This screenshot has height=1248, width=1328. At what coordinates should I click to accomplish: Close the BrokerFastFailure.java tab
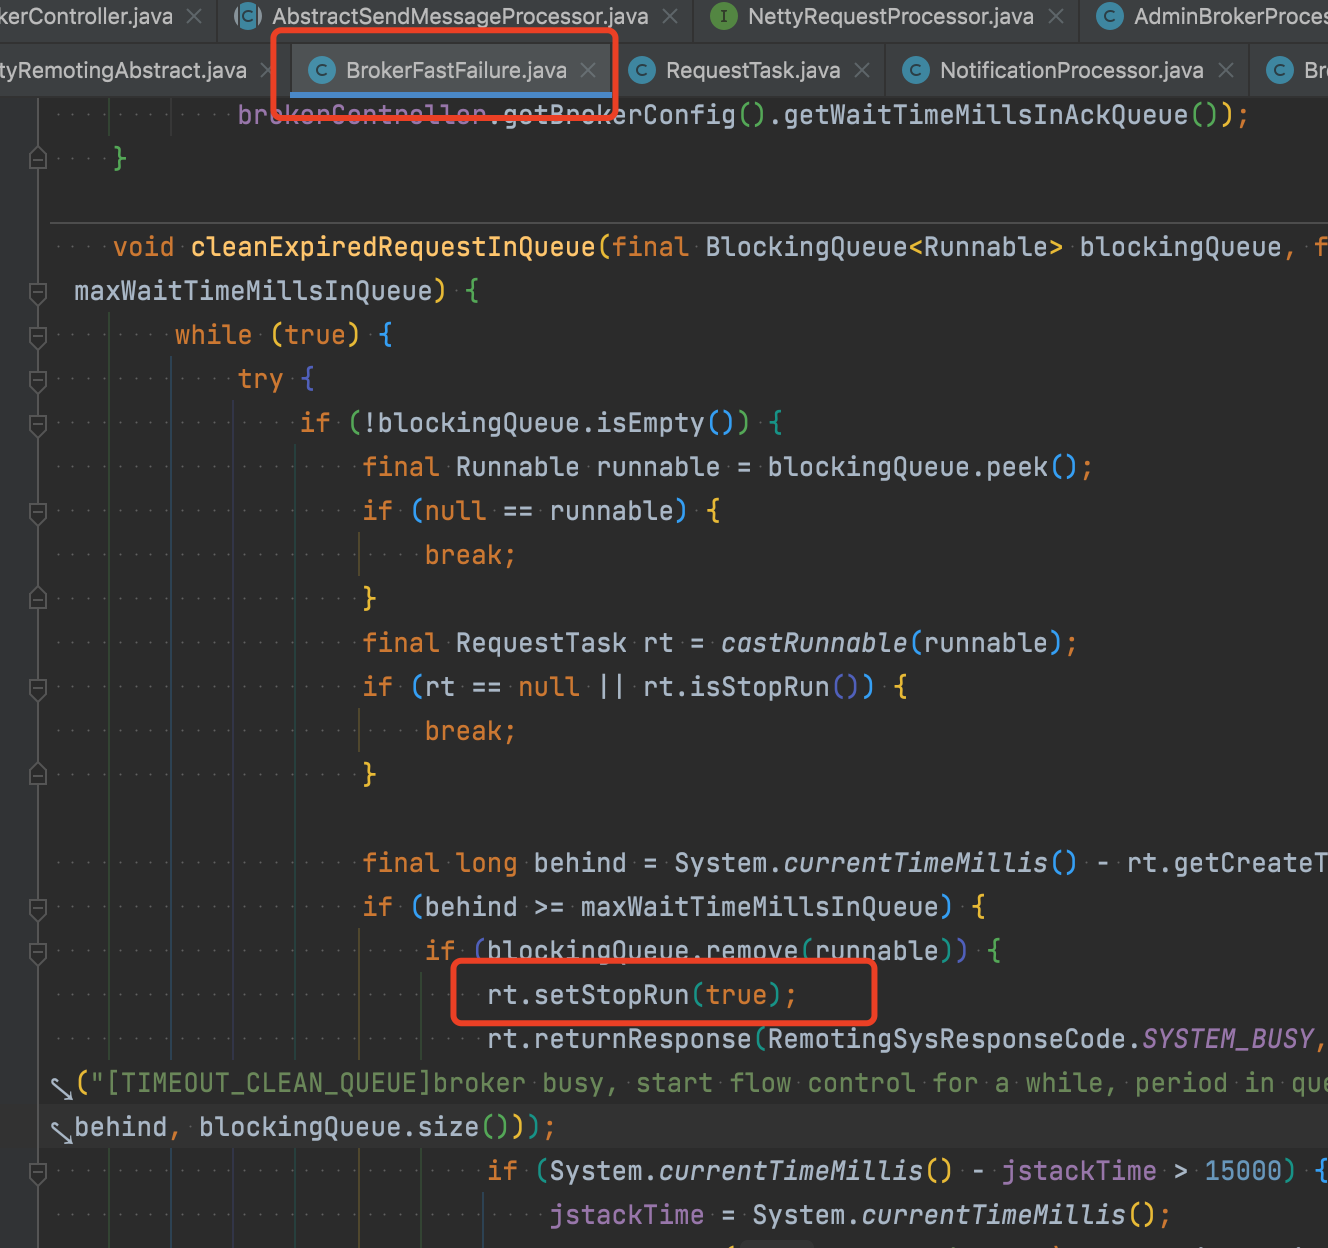pyautogui.click(x=587, y=70)
